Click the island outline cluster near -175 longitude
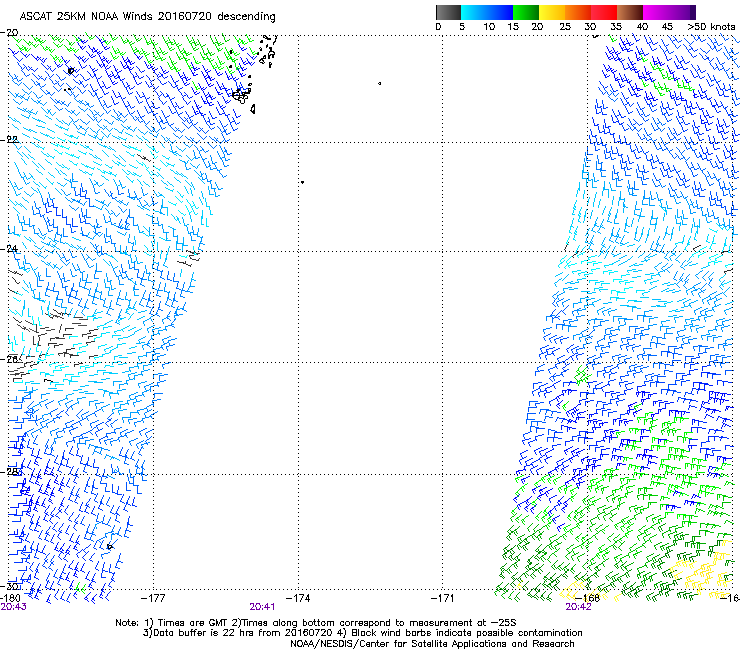The image size is (740, 650). [242, 94]
